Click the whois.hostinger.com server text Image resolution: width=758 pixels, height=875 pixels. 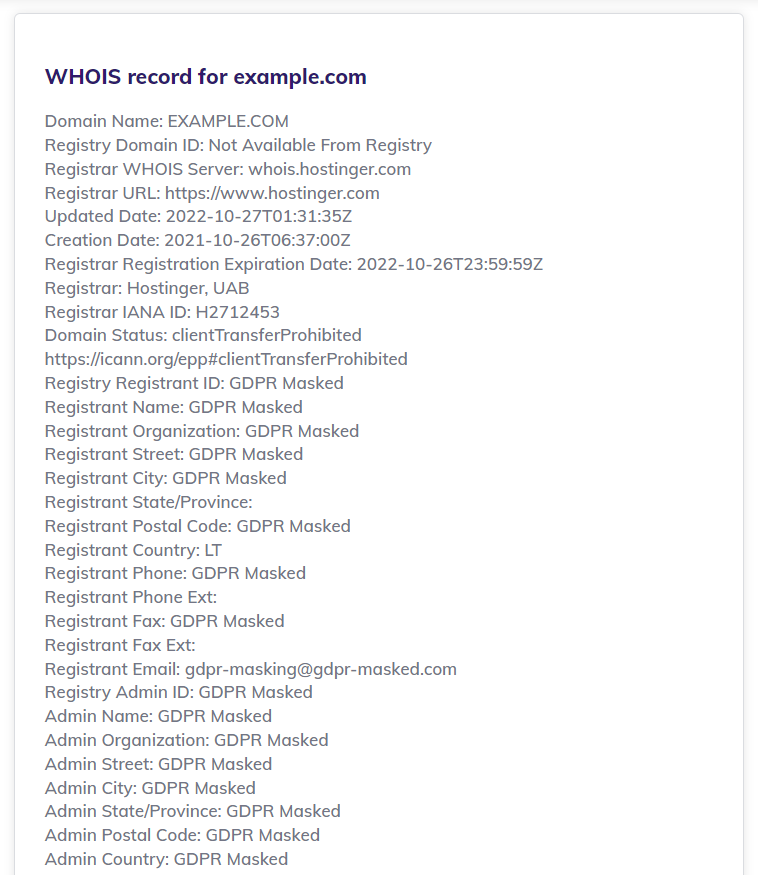(x=329, y=169)
